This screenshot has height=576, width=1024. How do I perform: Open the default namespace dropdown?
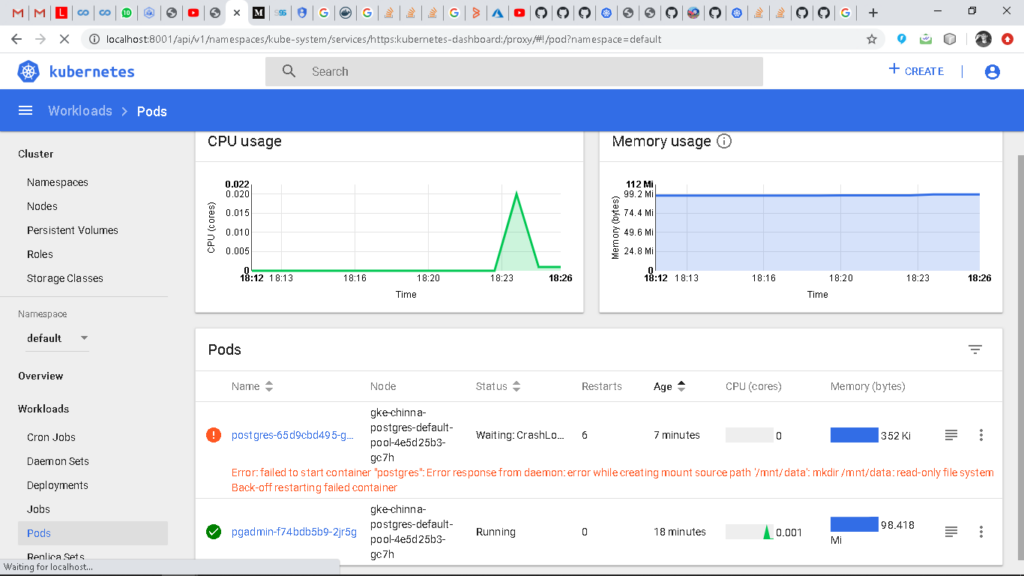point(57,338)
